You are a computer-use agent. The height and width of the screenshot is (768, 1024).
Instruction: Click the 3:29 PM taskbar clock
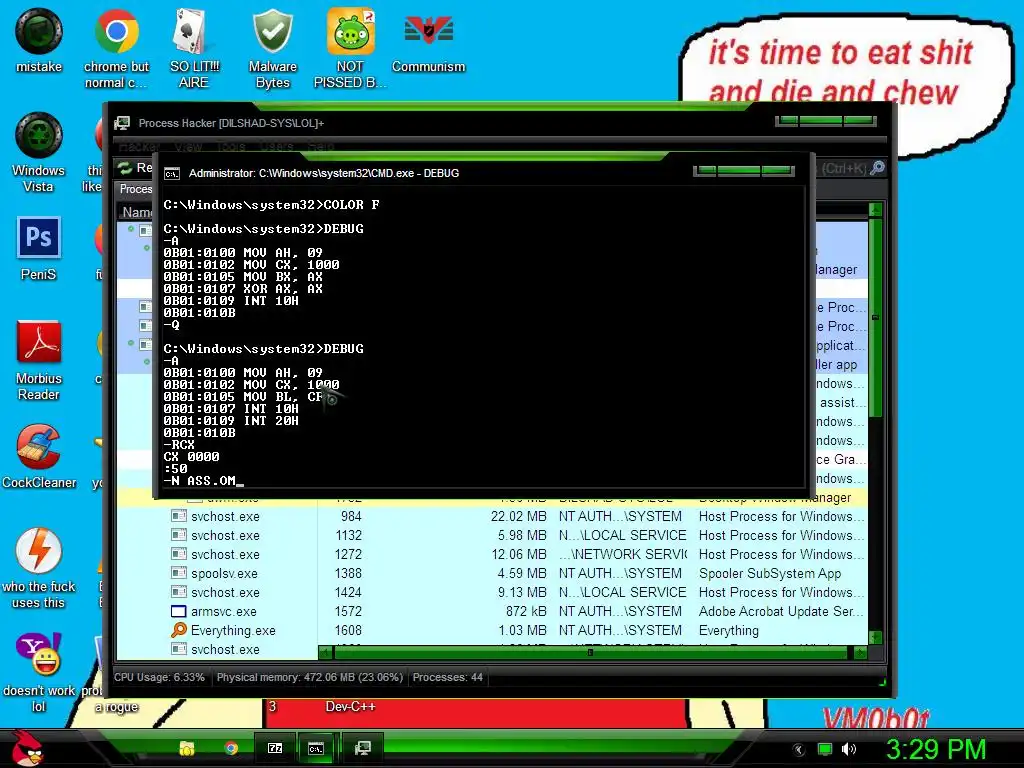(936, 749)
